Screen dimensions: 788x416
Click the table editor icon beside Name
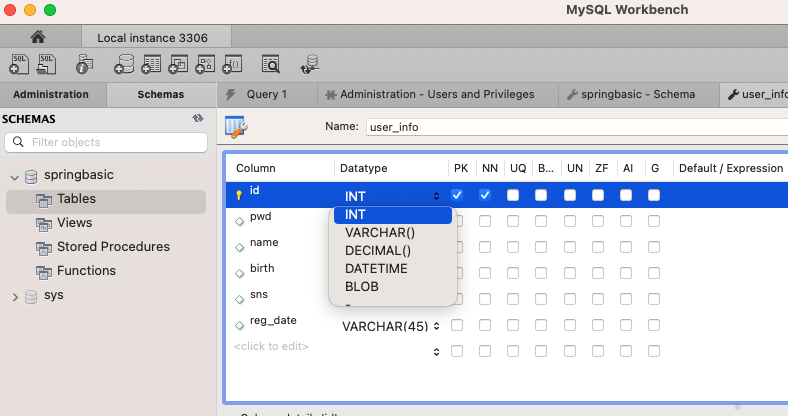(236, 127)
